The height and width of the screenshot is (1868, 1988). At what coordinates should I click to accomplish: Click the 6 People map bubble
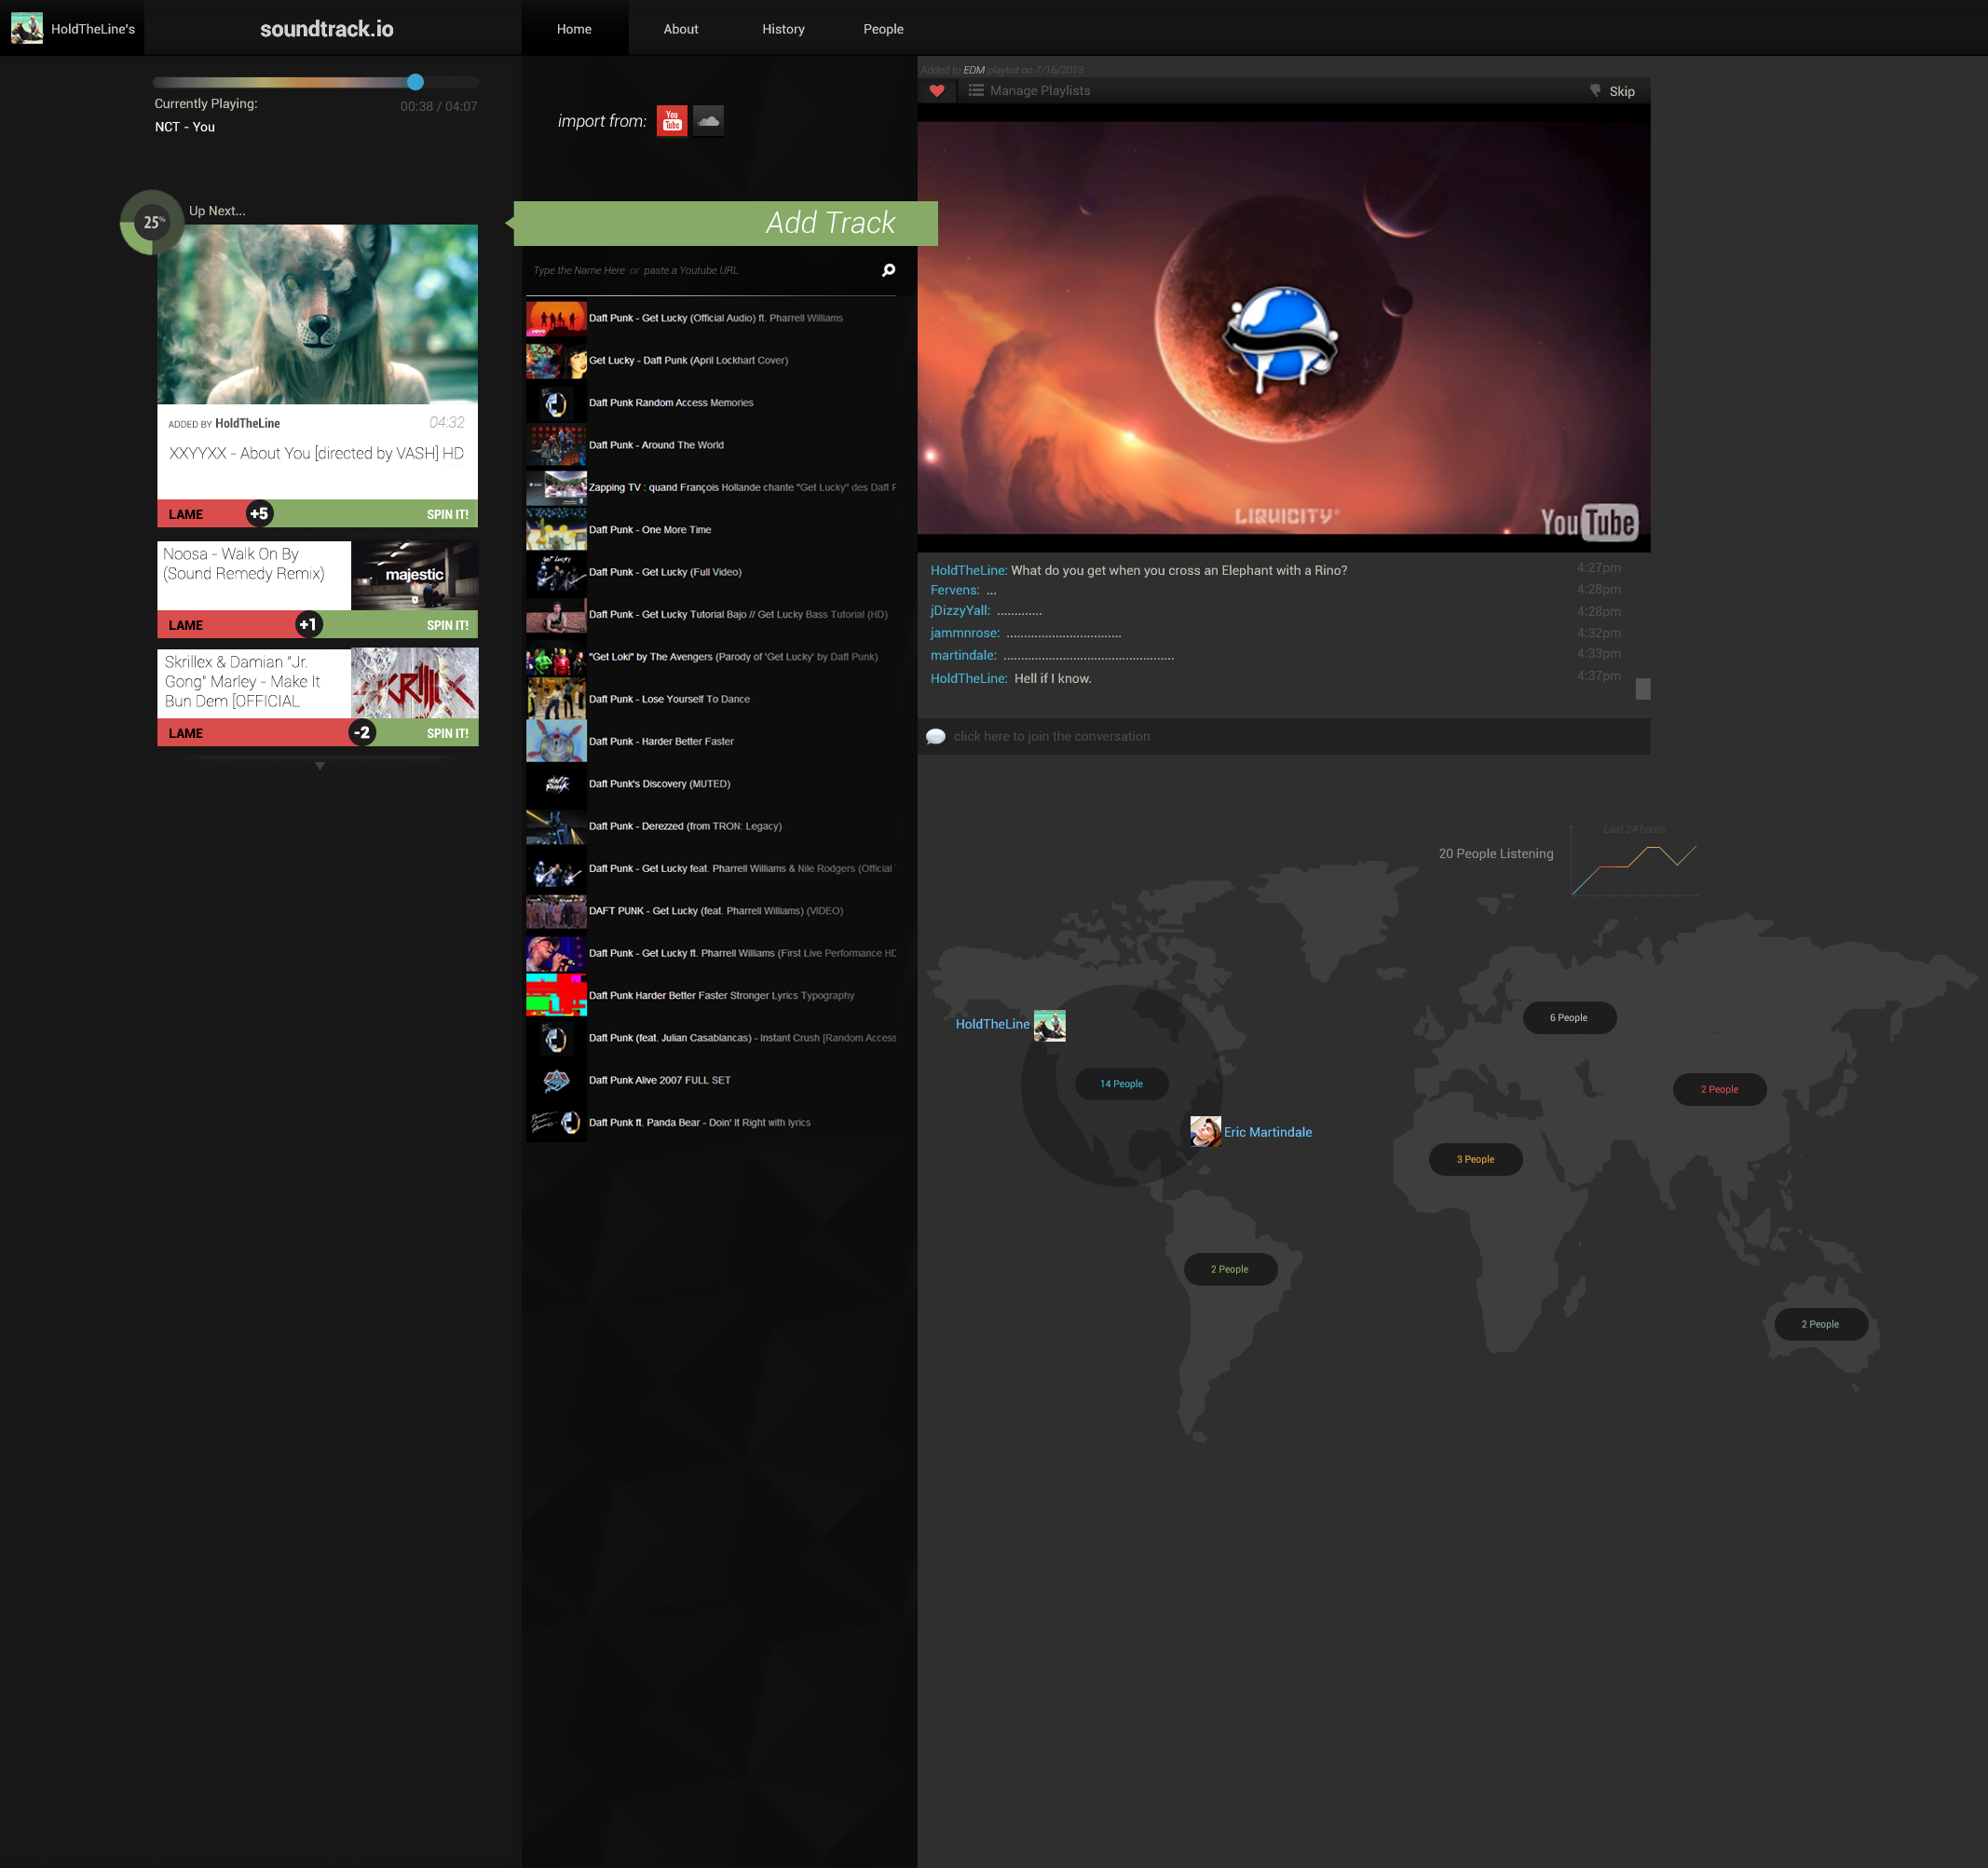1569,1018
